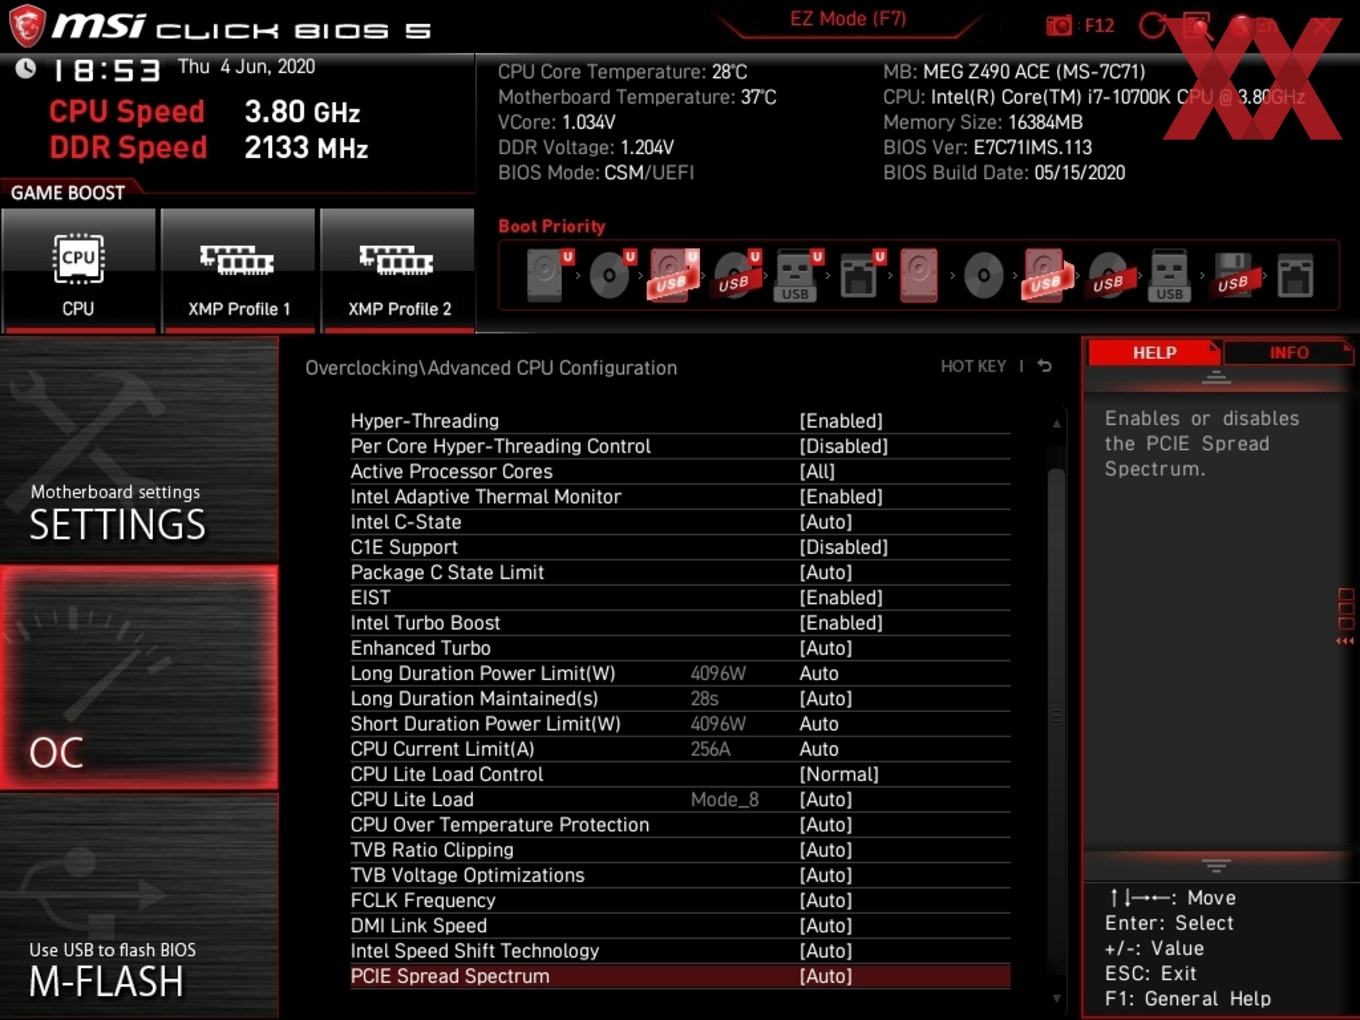The image size is (1360, 1020).
Task: Click the circular refresh arrow icon at top
Action: 1152,26
